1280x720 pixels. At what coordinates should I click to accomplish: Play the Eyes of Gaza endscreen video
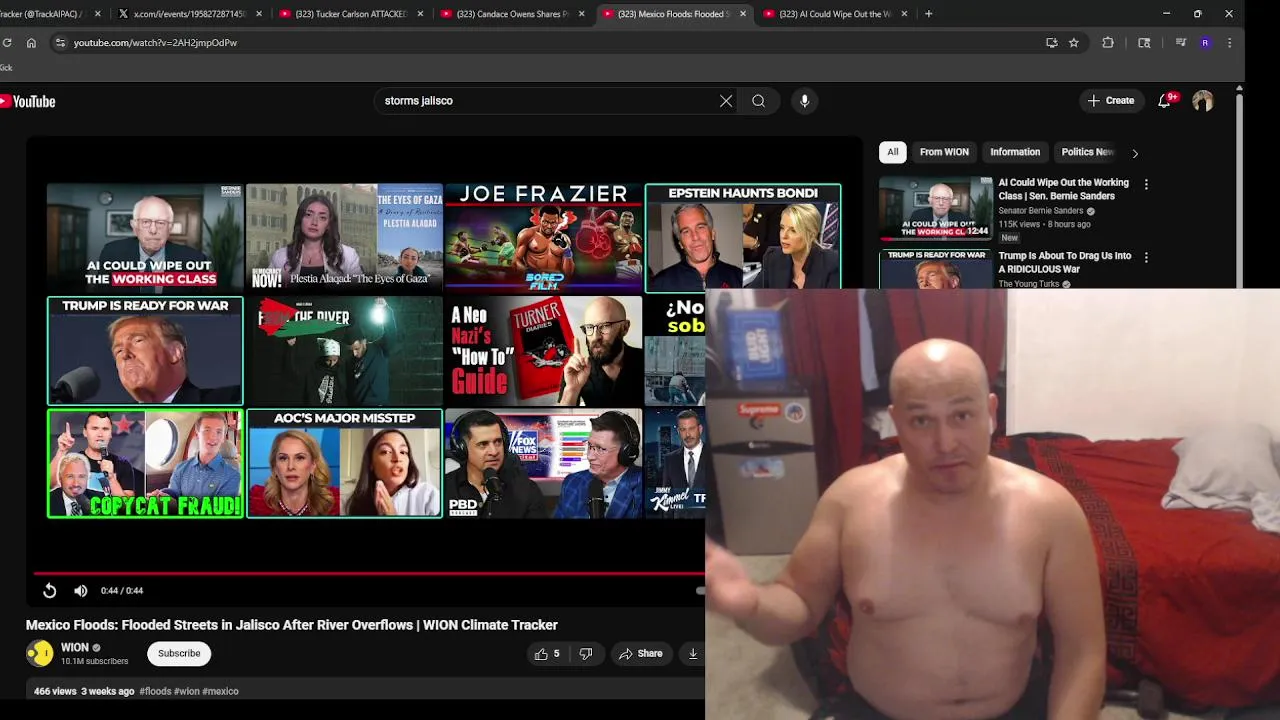click(x=344, y=237)
